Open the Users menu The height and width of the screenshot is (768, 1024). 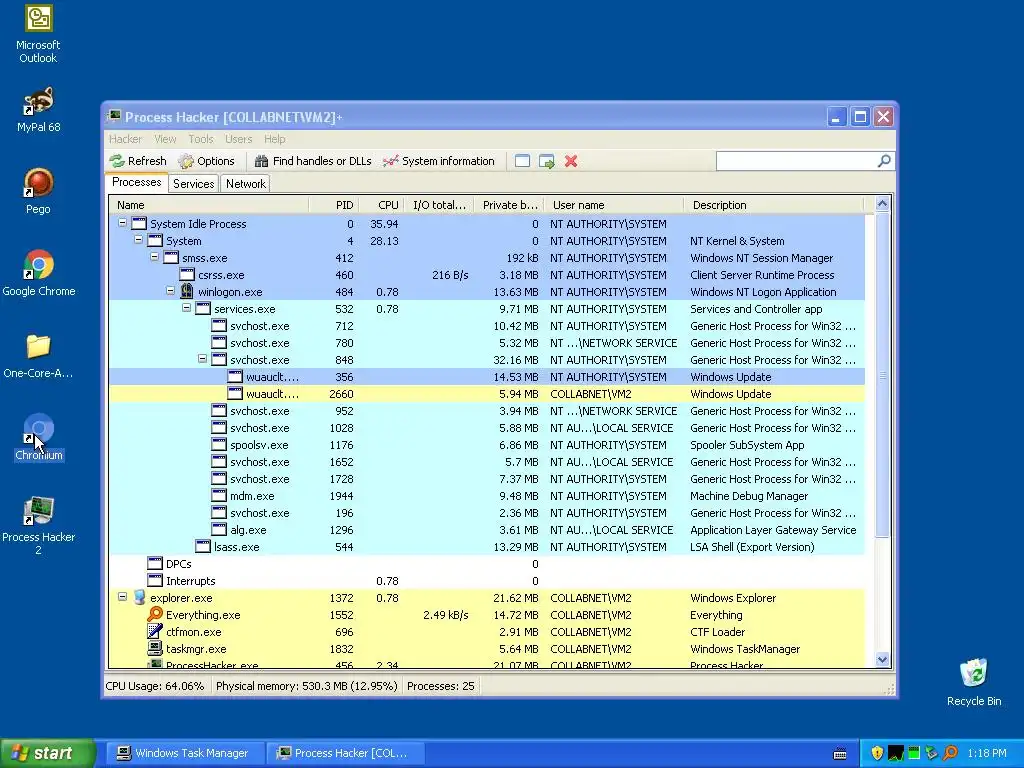238,139
